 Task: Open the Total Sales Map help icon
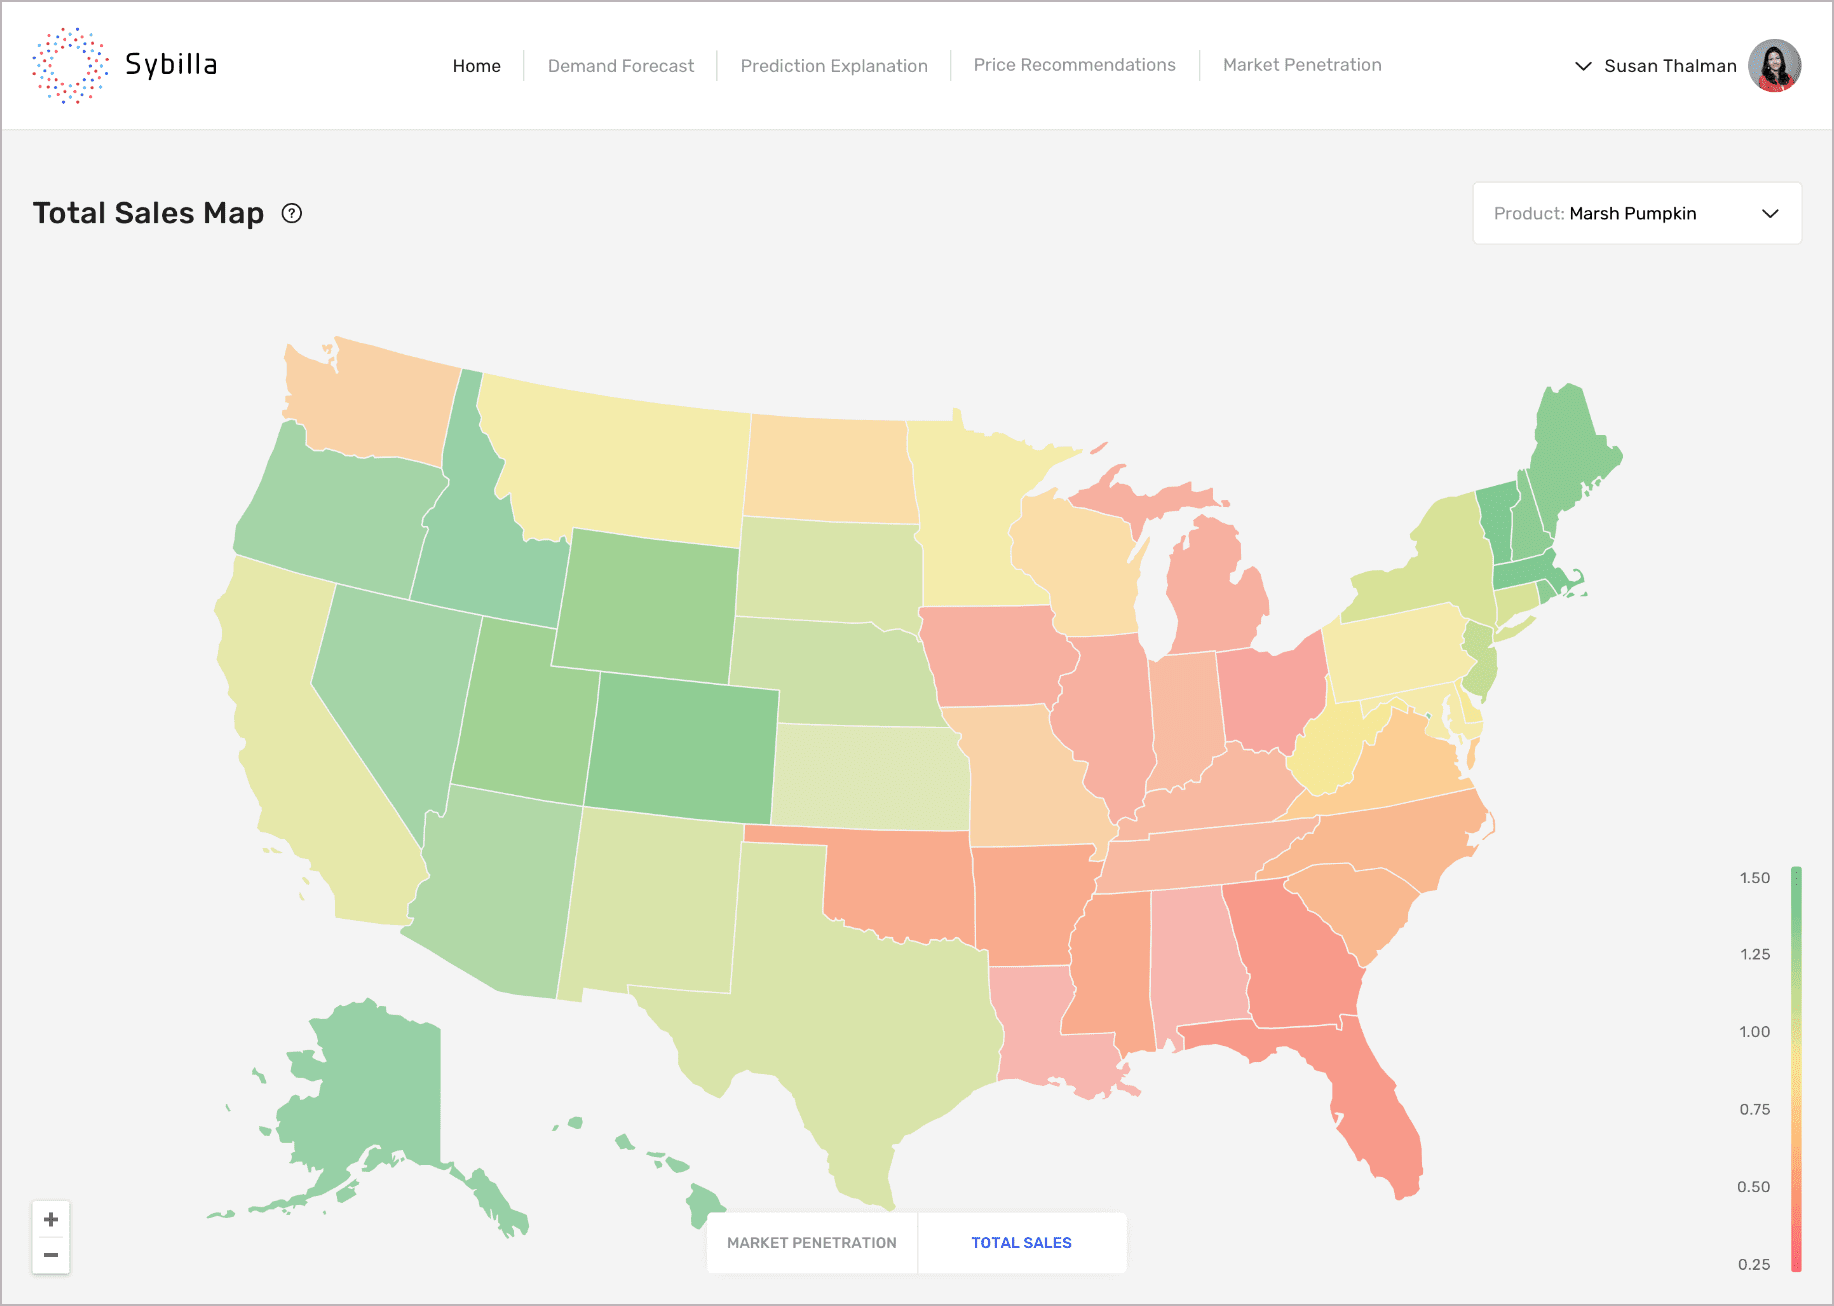coord(292,213)
